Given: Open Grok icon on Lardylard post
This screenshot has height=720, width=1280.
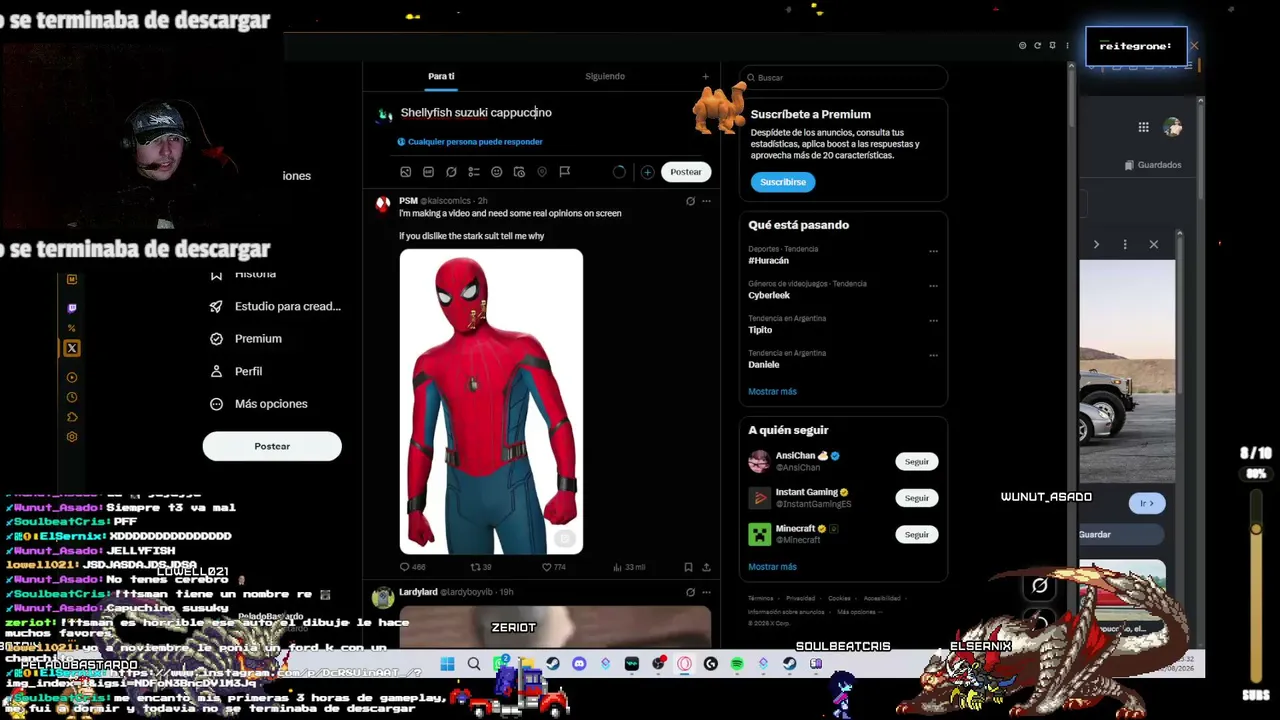Looking at the screenshot, I should coord(690,592).
